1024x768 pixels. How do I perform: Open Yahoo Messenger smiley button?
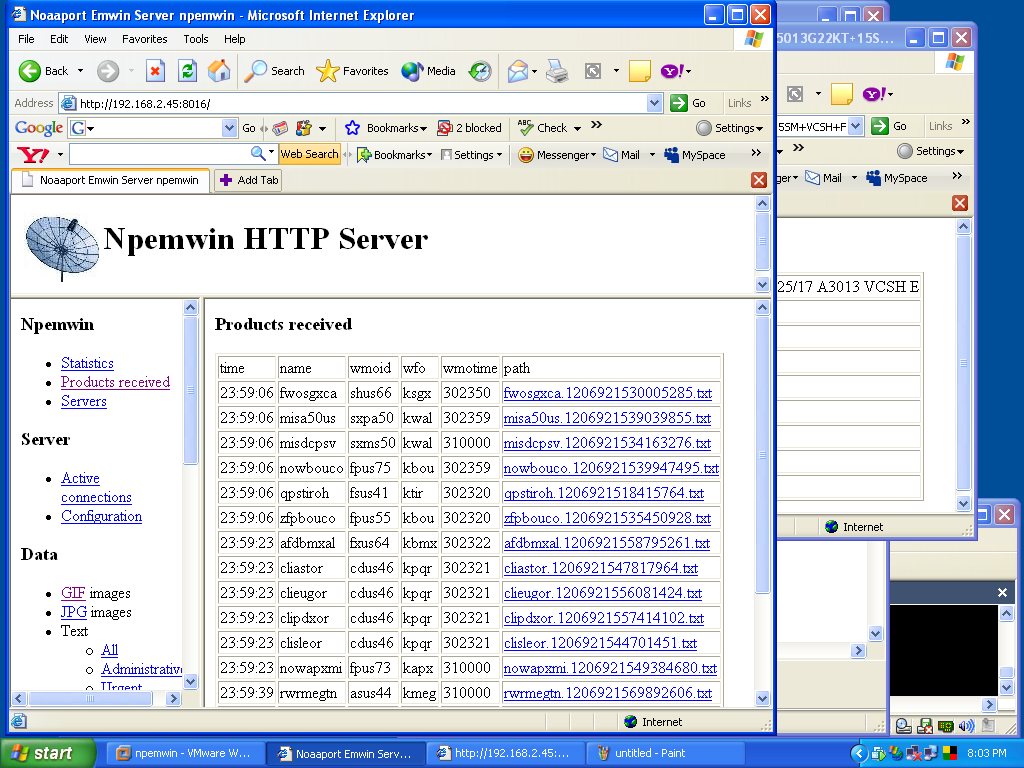click(556, 155)
